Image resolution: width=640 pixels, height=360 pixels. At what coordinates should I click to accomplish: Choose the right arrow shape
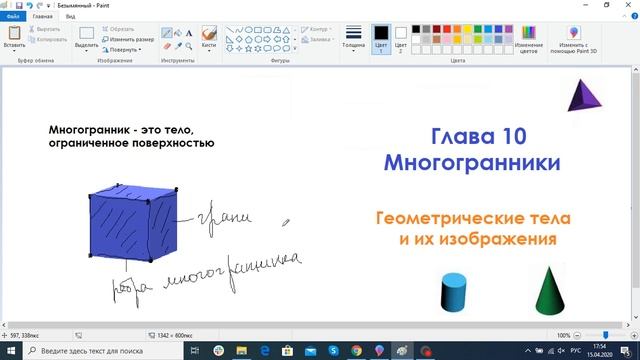tap(267, 39)
